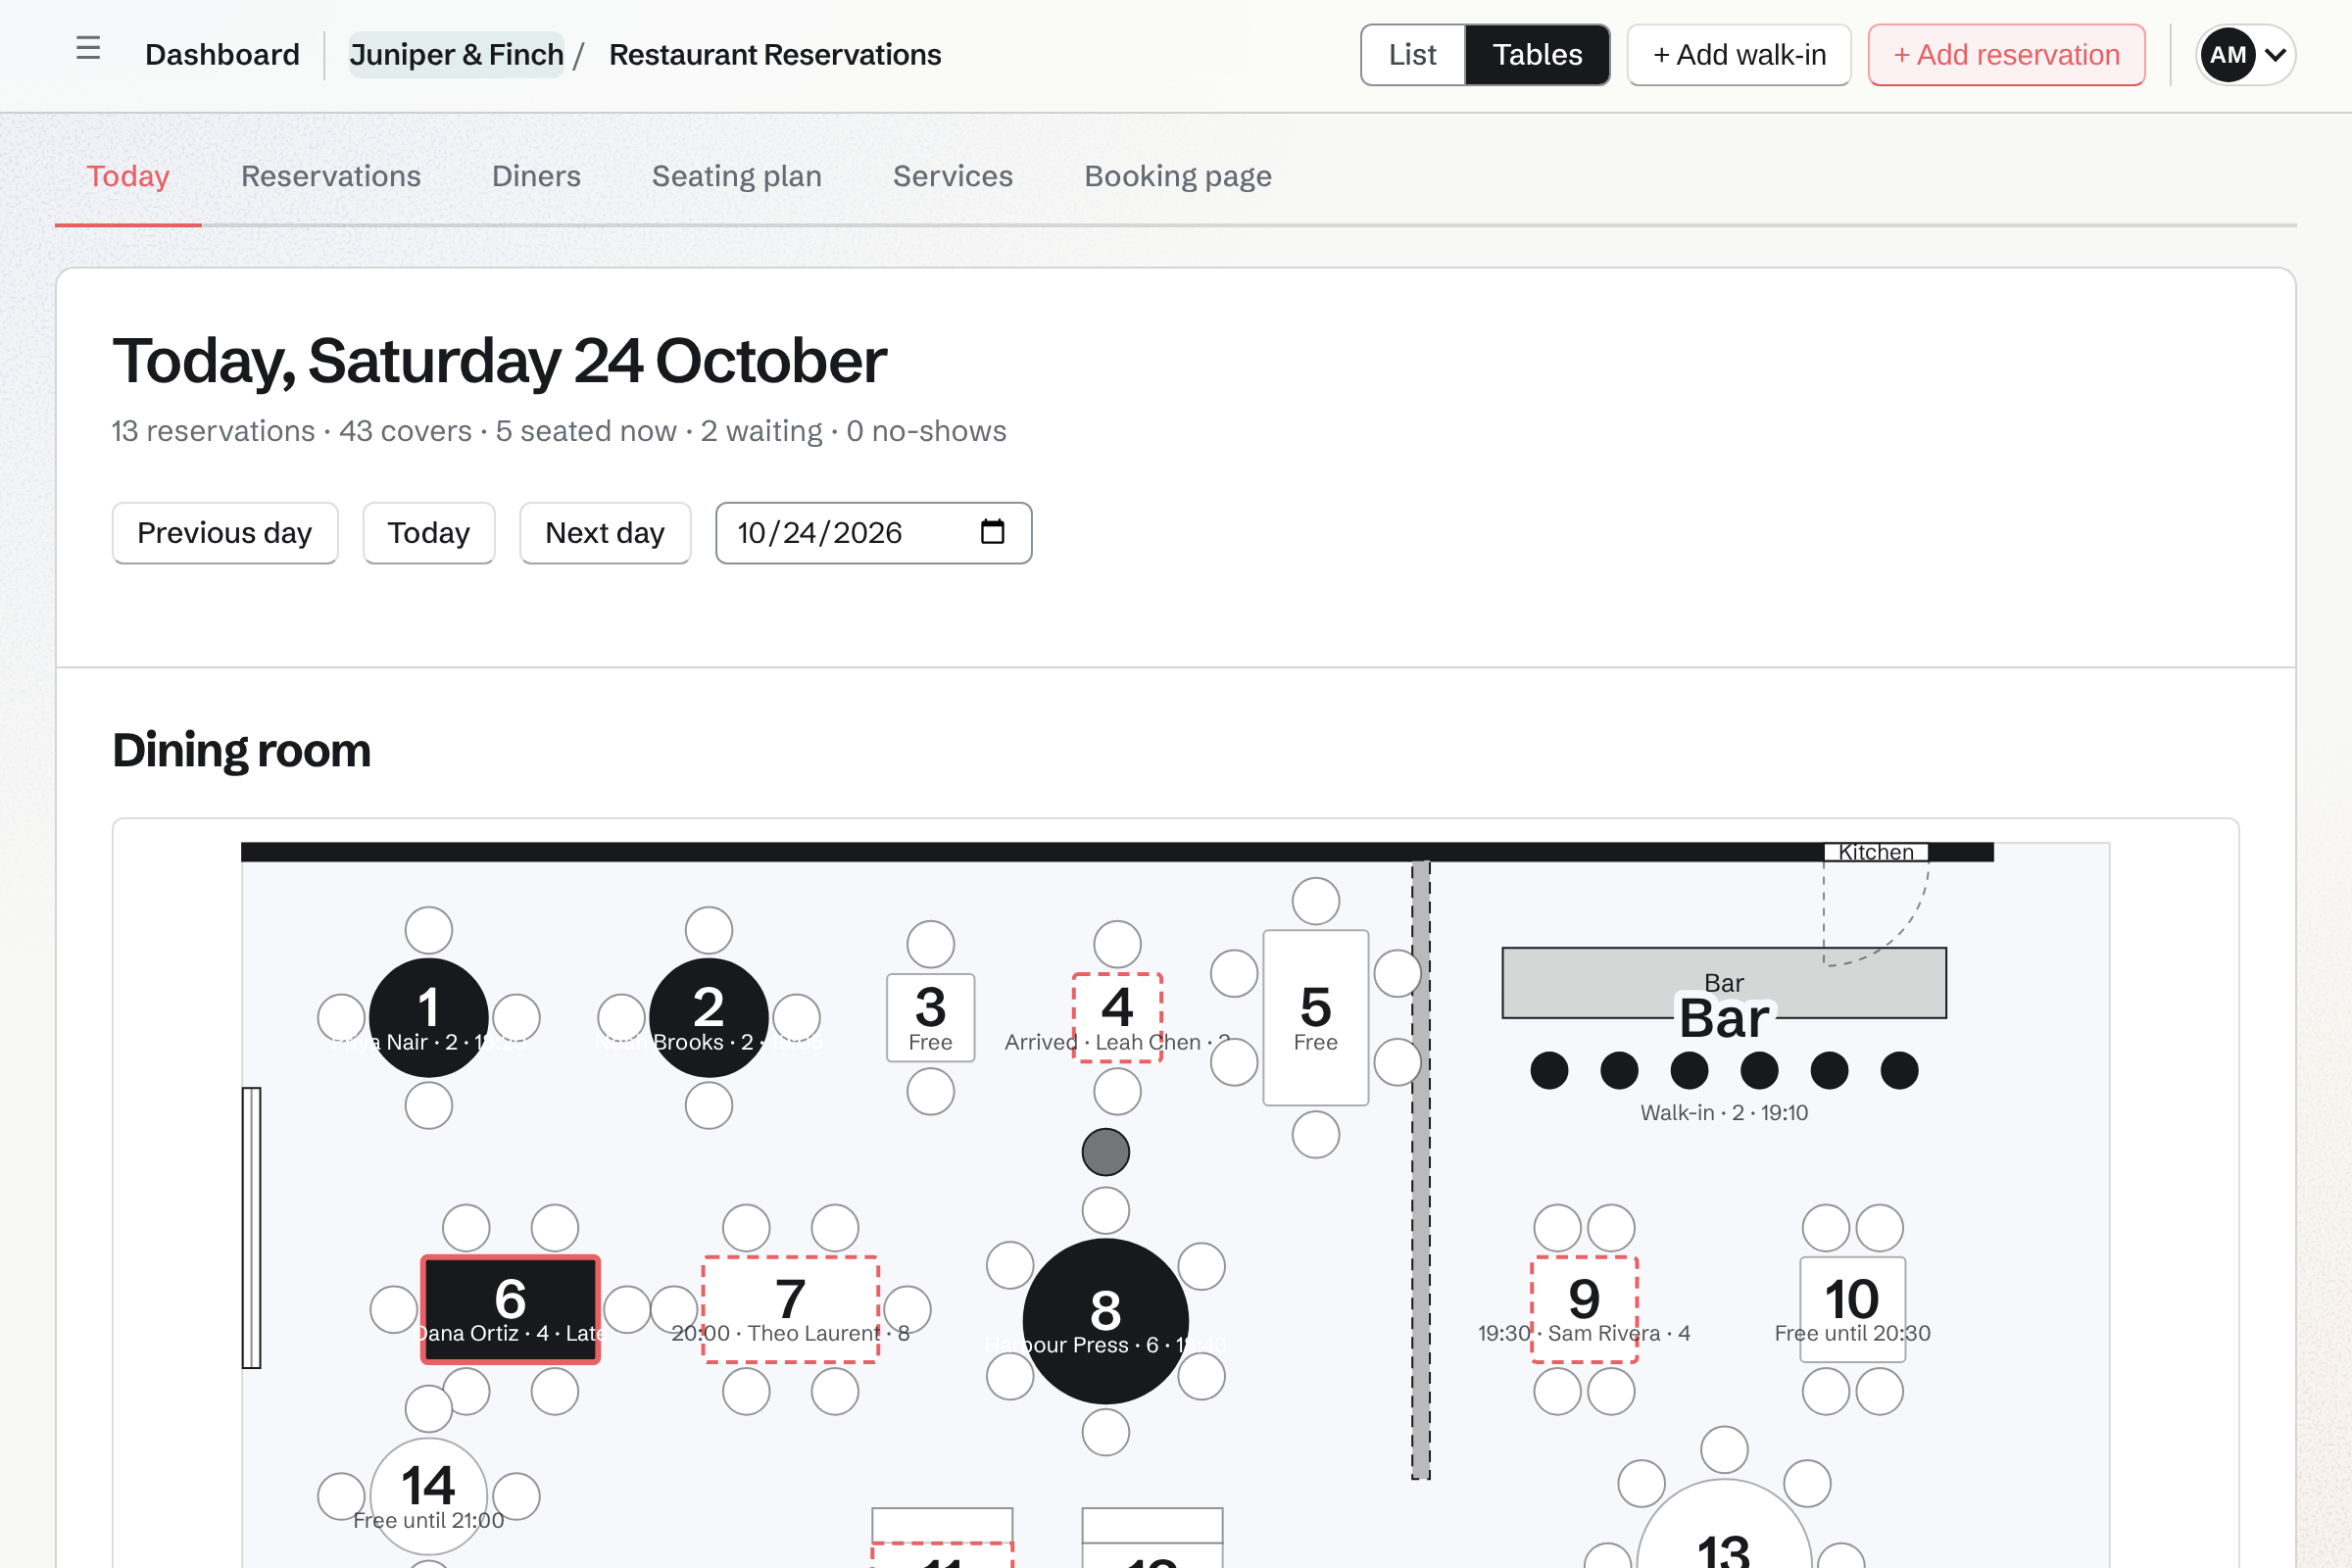2352x1568 pixels.
Task: Switch to Tables view
Action: 1537,55
